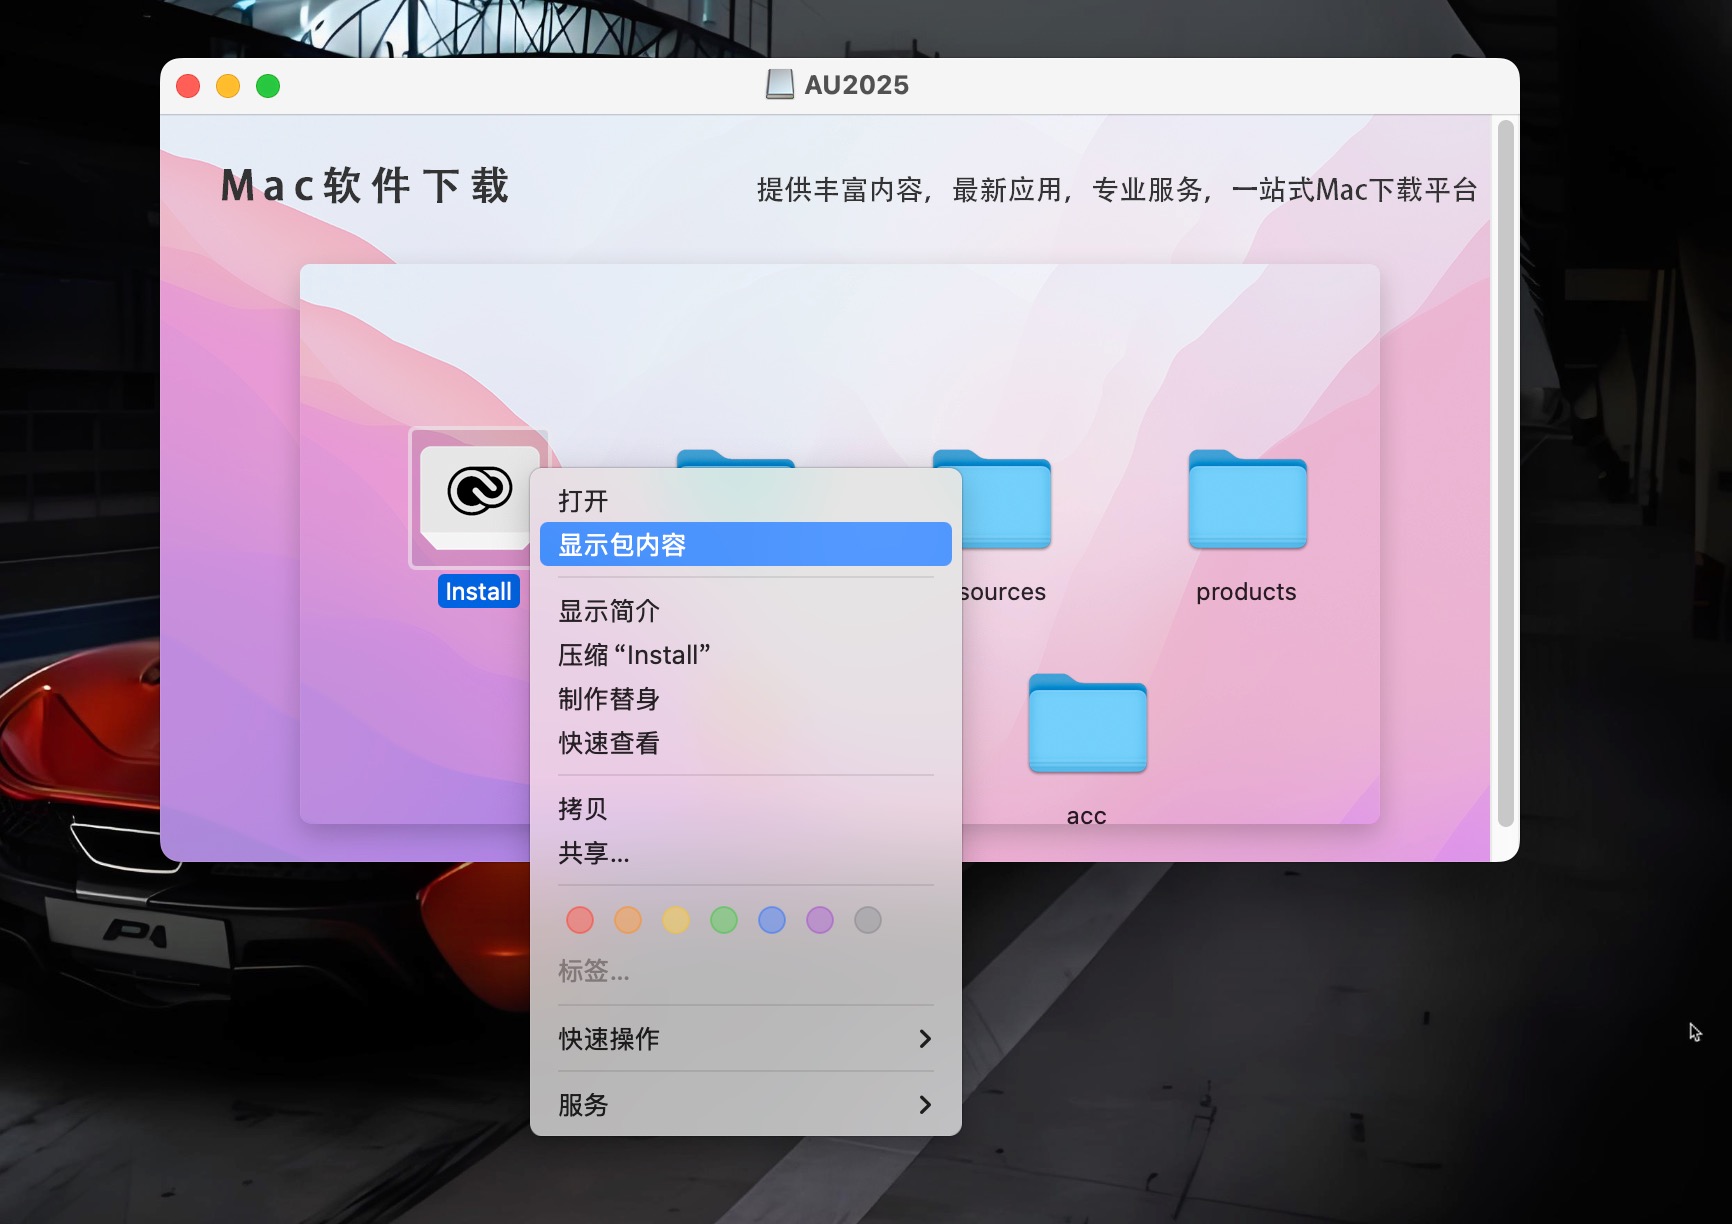The width and height of the screenshot is (1732, 1224).
Task: Open the 共享... share option
Action: [594, 853]
